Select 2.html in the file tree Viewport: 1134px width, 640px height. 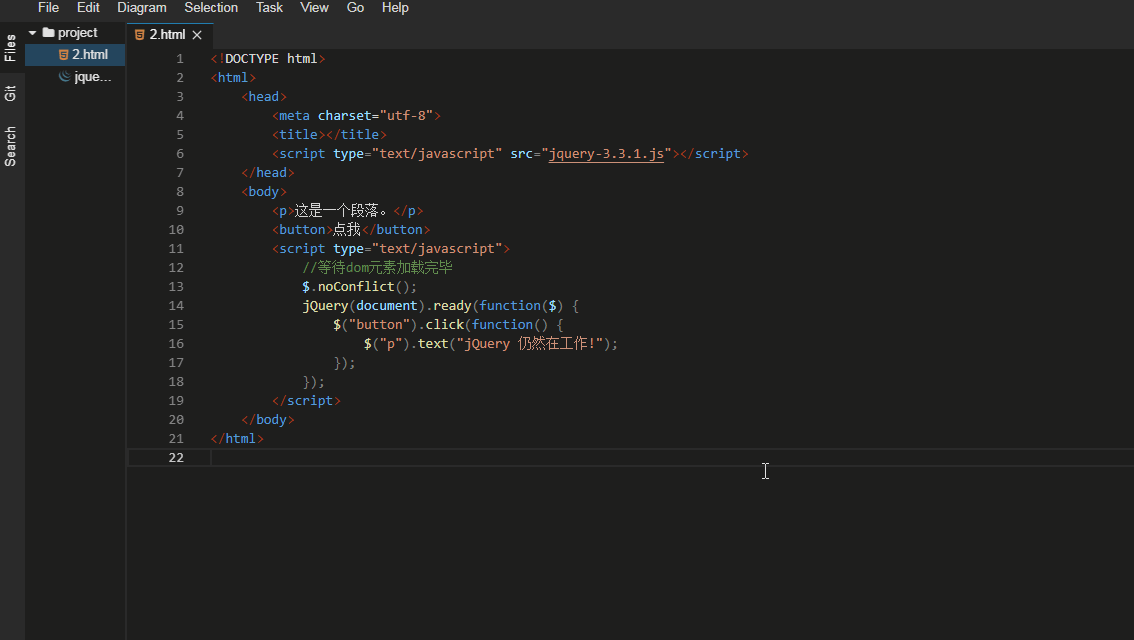point(75,55)
